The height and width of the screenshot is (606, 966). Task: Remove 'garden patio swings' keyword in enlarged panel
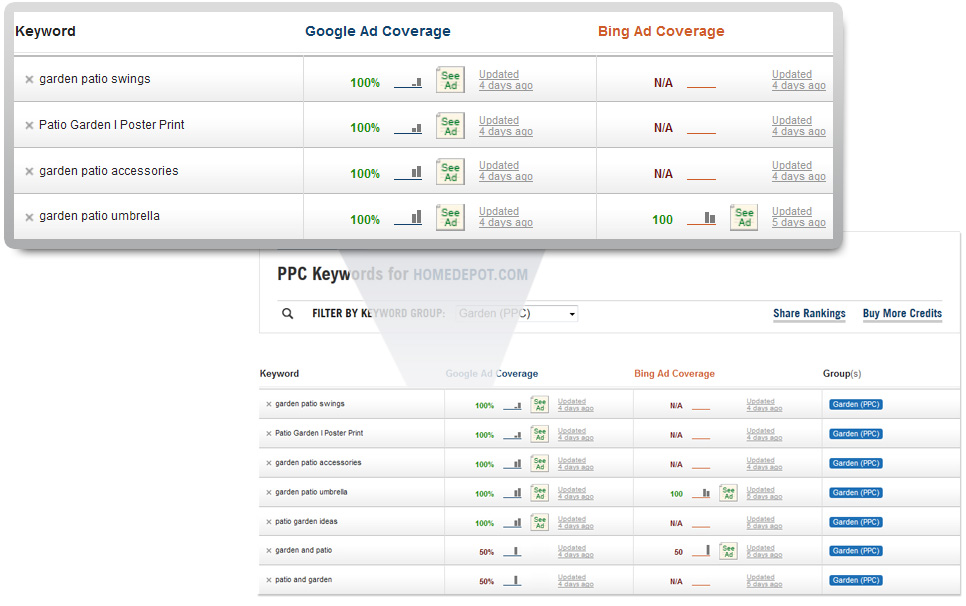click(x=29, y=80)
